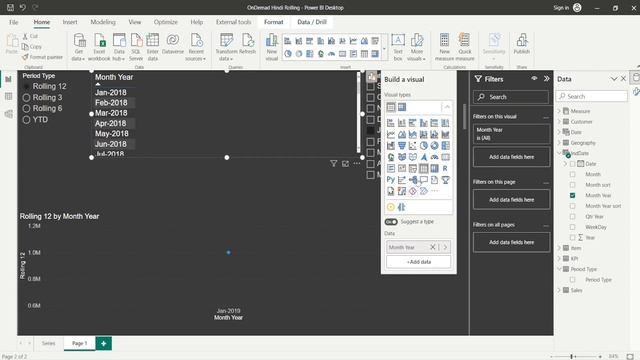
Task: Select Python visual in Build a visual
Action: [x=391, y=180]
